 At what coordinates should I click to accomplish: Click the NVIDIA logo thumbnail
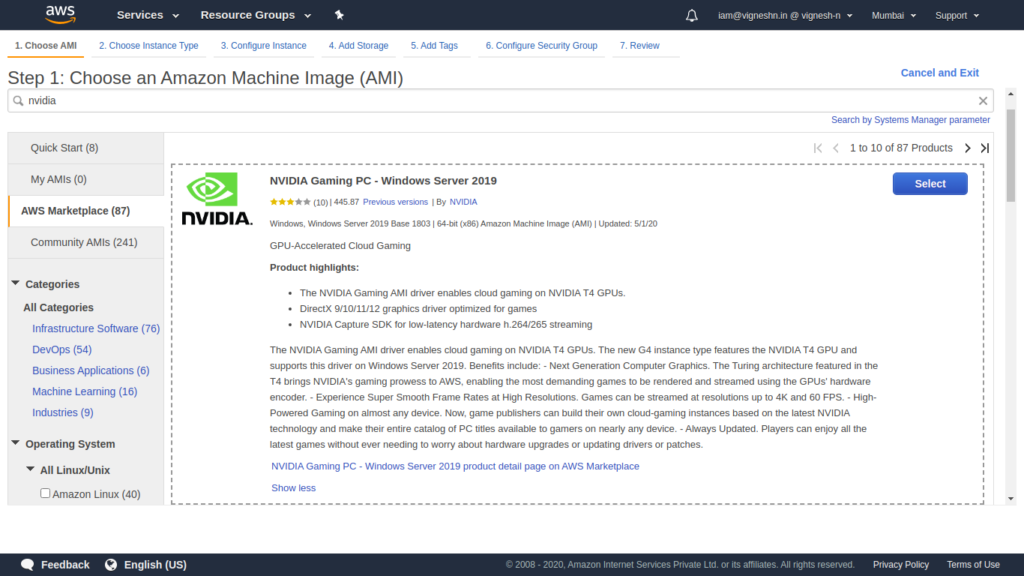tap(217, 199)
